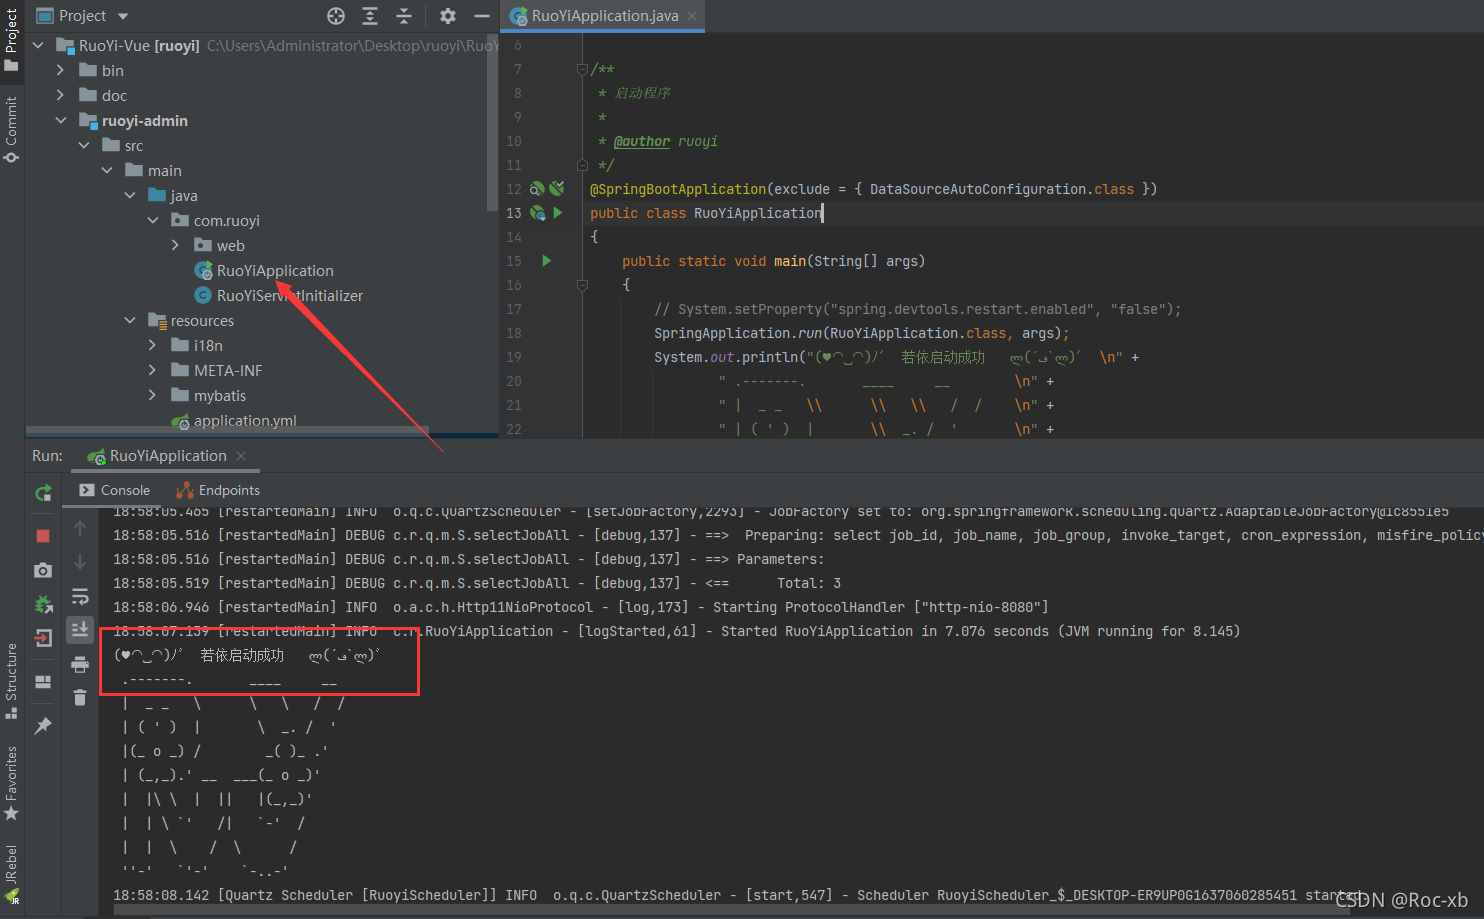The width and height of the screenshot is (1484, 919).
Task: Toggle the Pin Tab icon in Run toolbar
Action: pyautogui.click(x=43, y=726)
